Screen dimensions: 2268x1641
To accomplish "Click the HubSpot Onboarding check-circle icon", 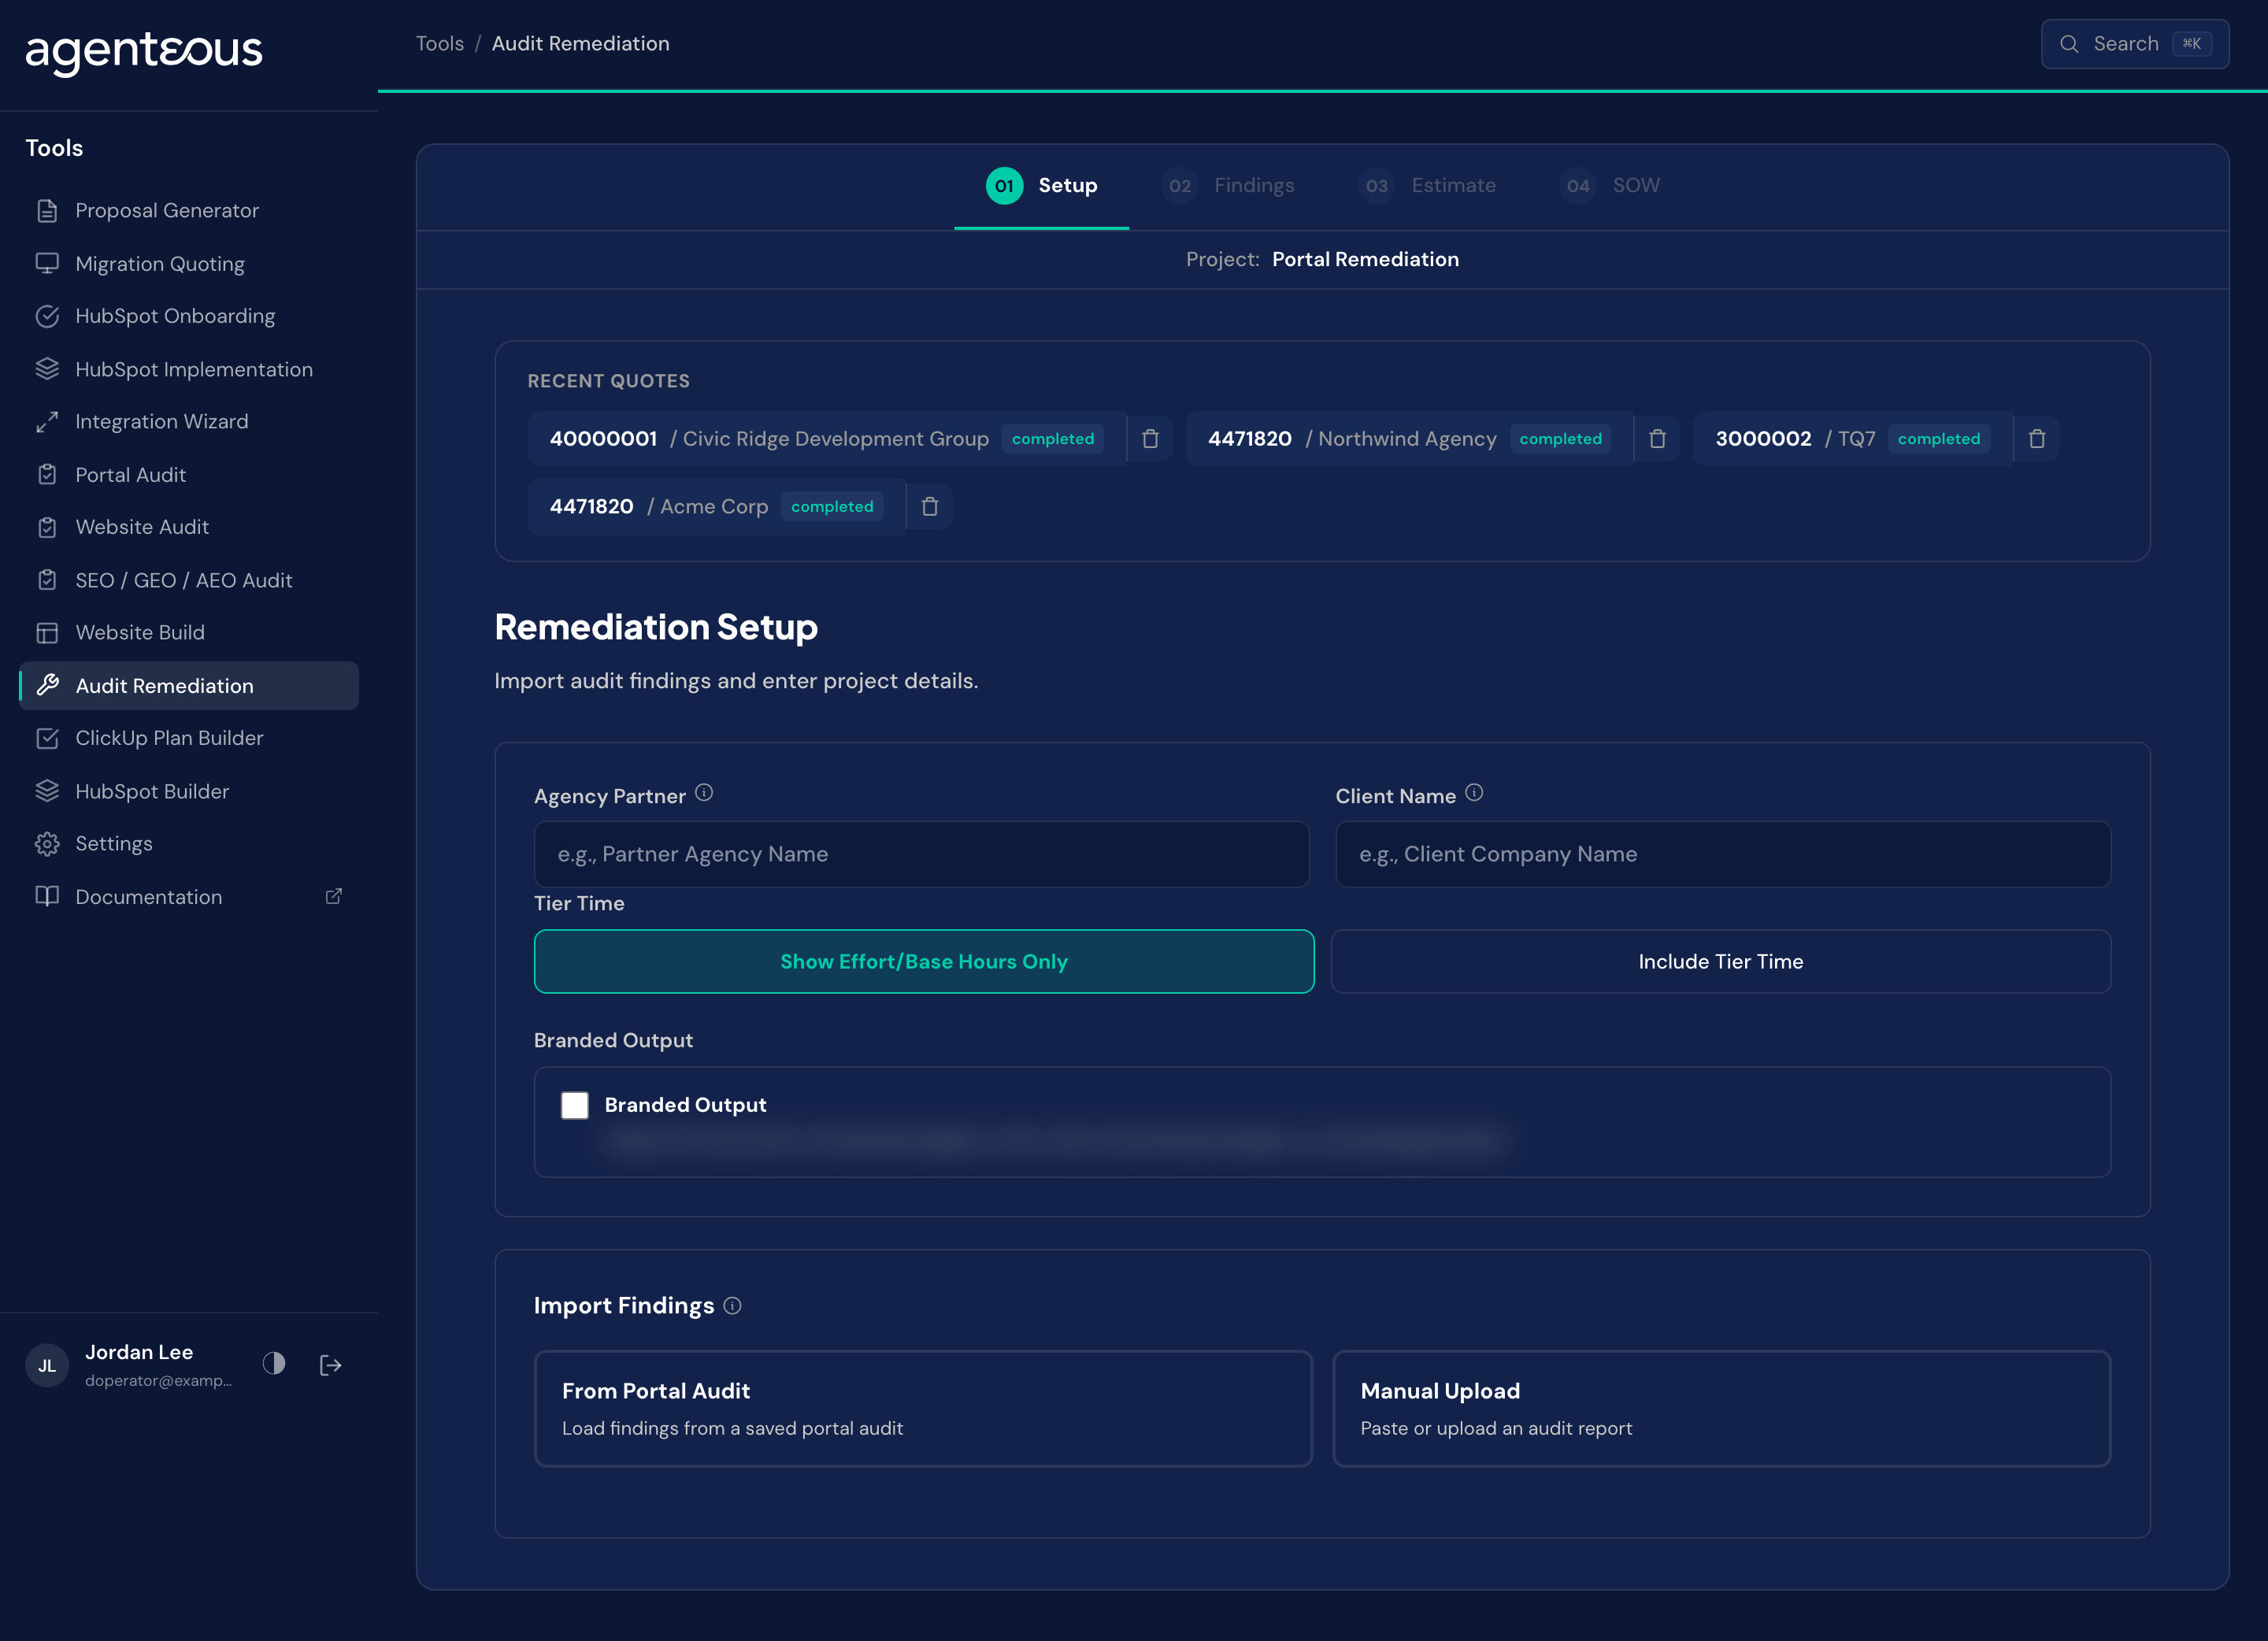I will (x=47, y=316).
